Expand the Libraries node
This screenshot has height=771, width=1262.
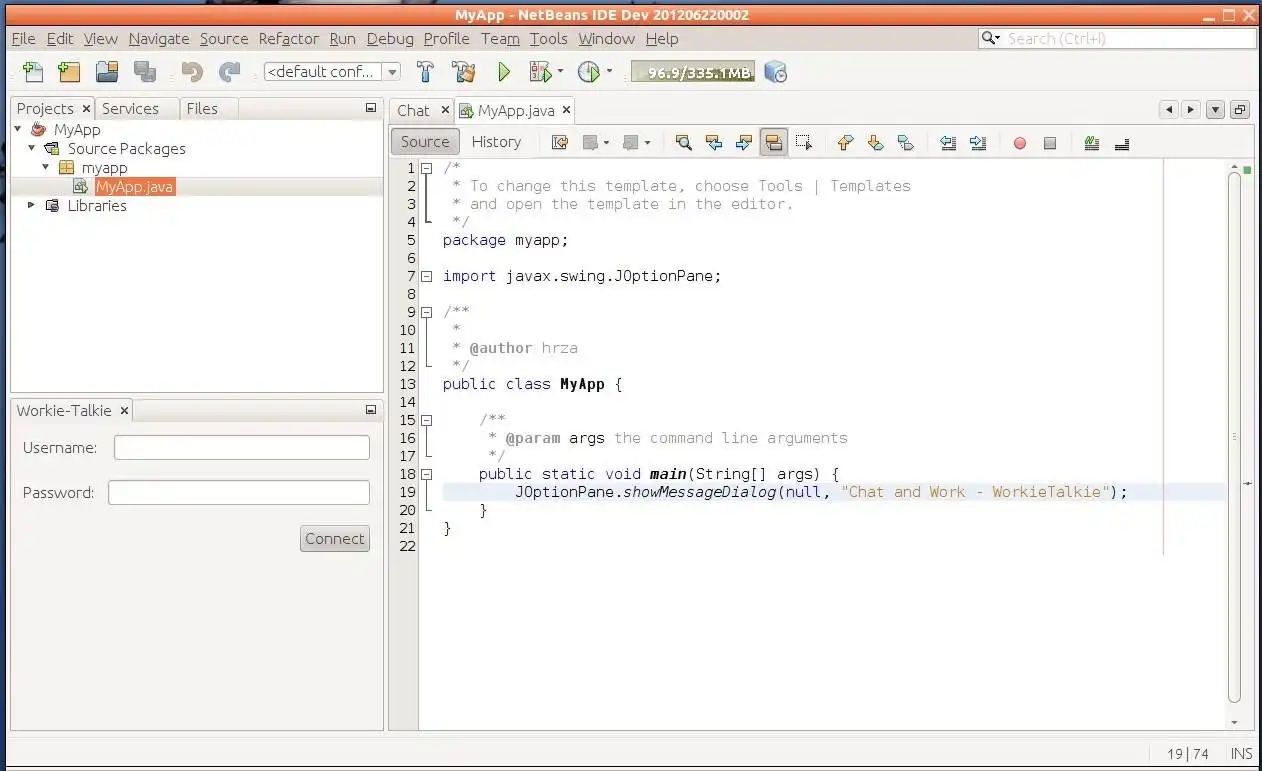32,205
